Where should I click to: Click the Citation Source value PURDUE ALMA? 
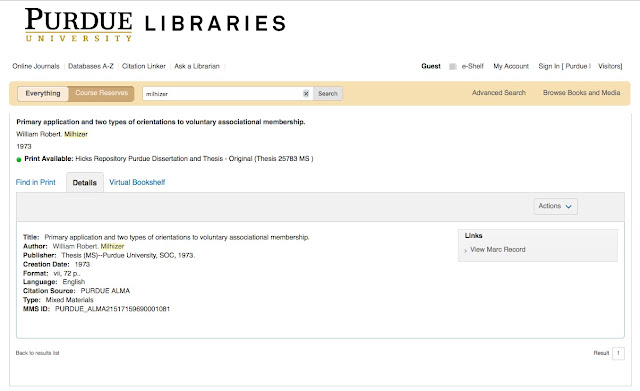105,291
